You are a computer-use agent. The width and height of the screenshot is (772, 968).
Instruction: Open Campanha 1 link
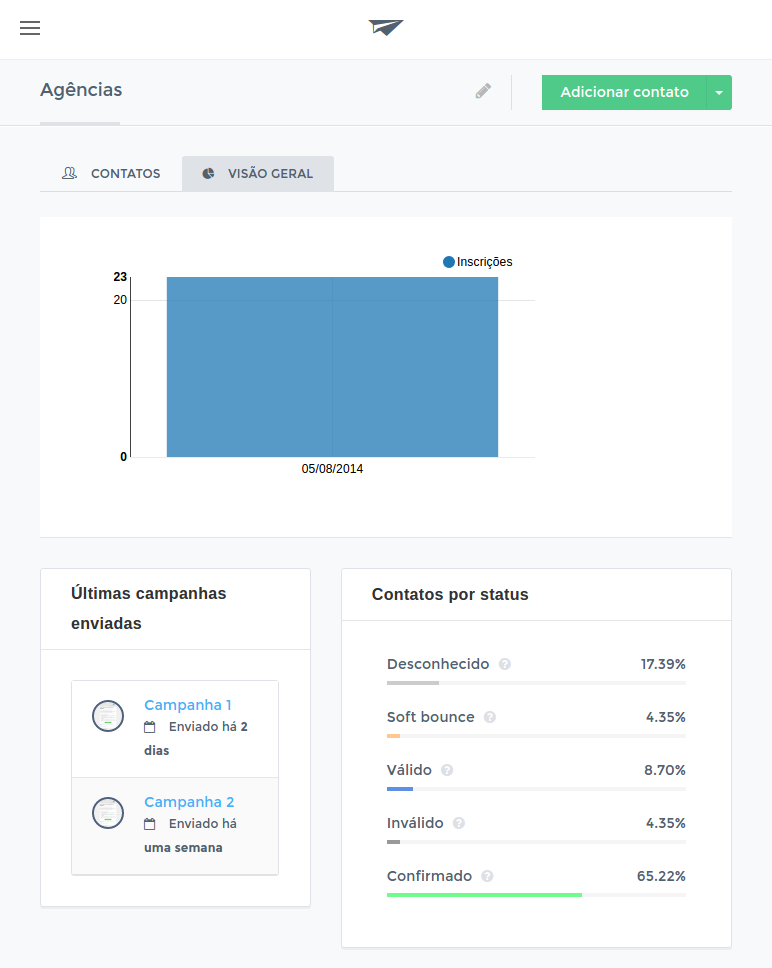point(188,705)
